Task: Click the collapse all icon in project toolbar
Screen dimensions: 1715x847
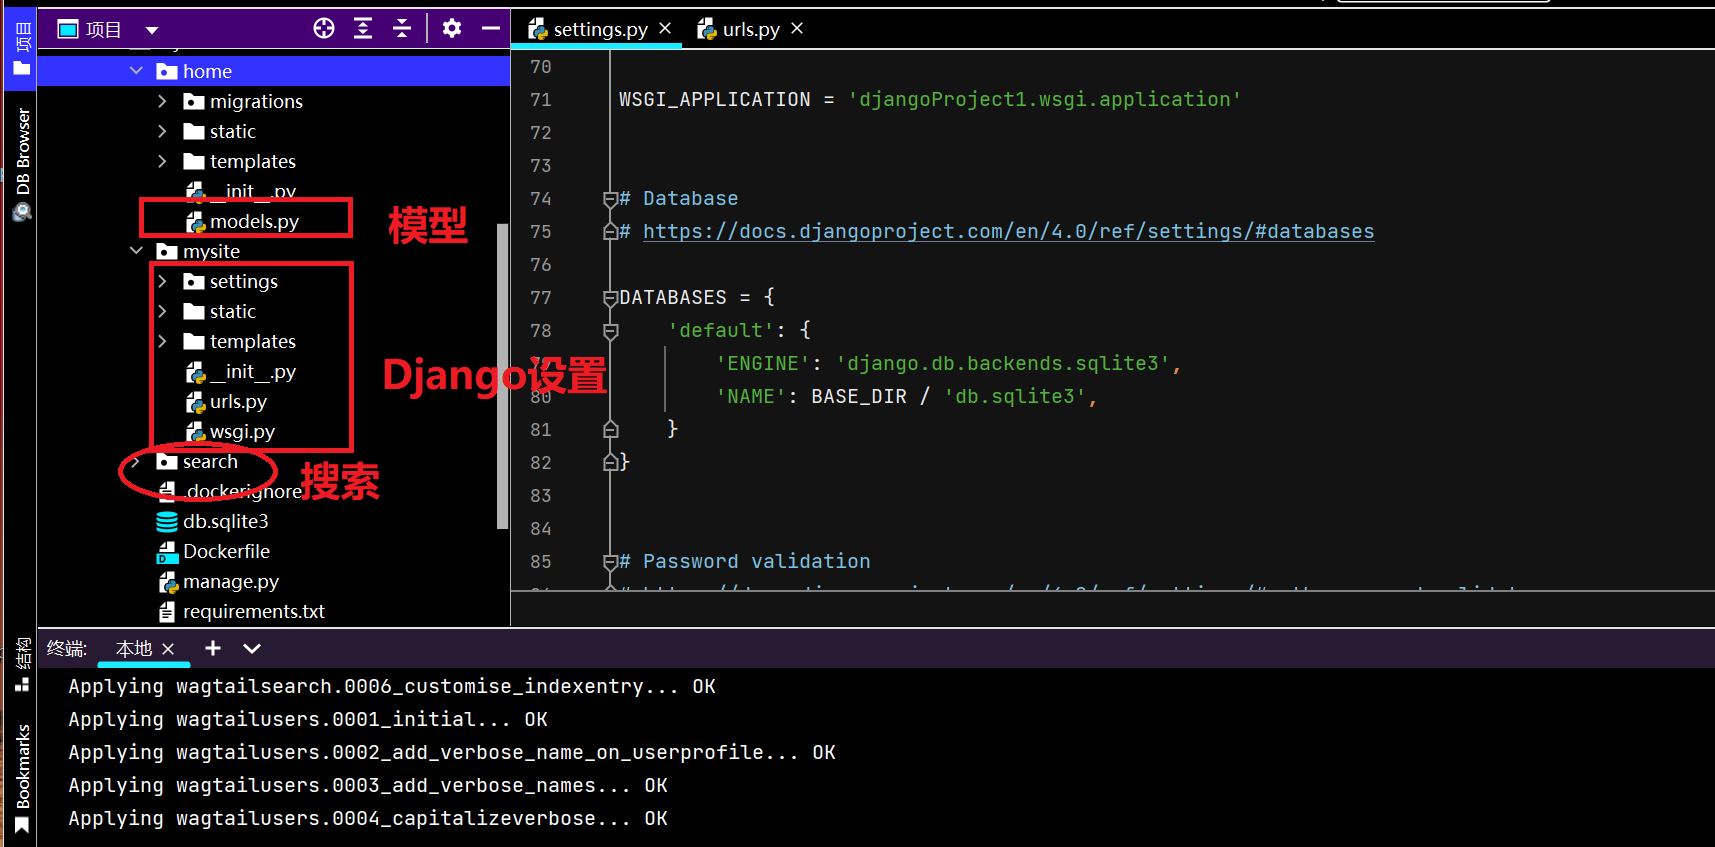Action: (402, 28)
